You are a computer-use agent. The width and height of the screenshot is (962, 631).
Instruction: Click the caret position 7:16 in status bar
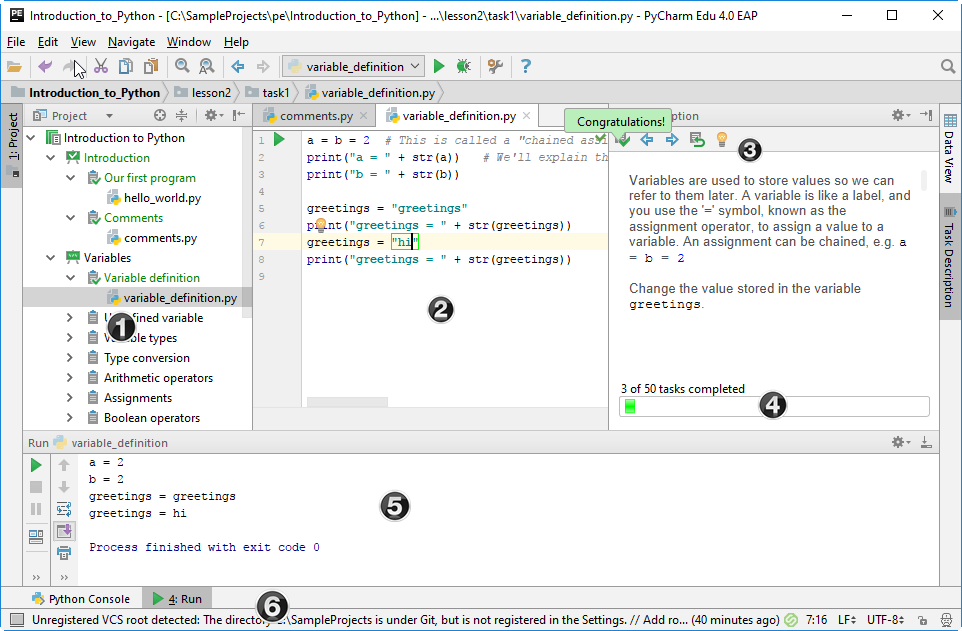[816, 620]
